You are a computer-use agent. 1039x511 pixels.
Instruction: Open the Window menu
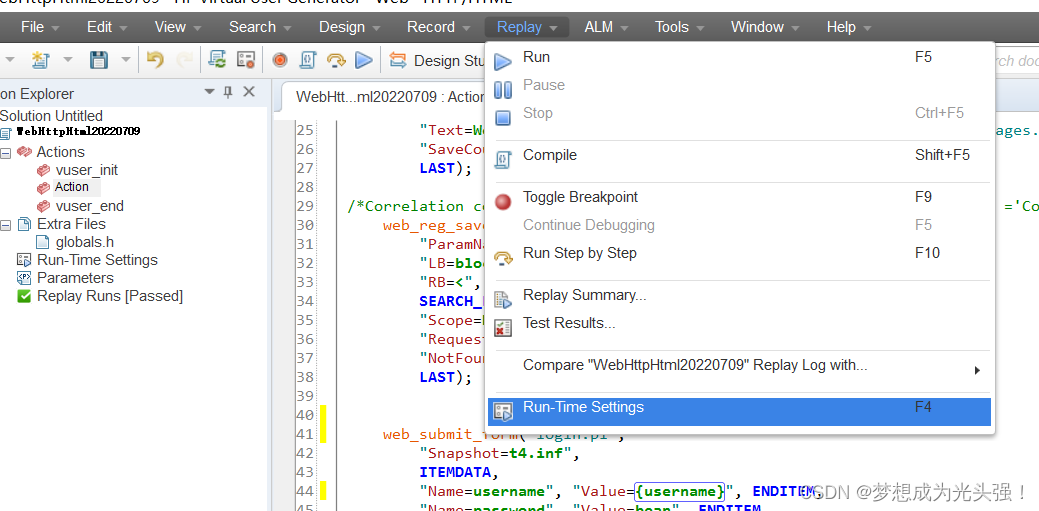[x=765, y=27]
